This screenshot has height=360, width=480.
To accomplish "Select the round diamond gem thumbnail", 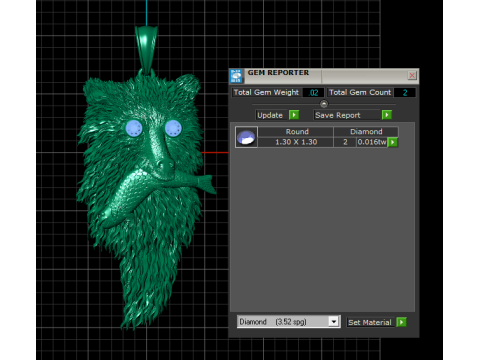I will tap(246, 137).
